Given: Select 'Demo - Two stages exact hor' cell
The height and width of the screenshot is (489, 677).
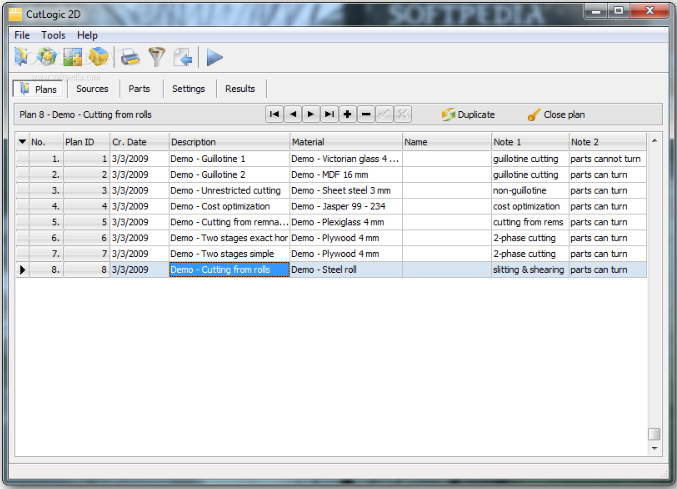Looking at the screenshot, I should [x=229, y=238].
